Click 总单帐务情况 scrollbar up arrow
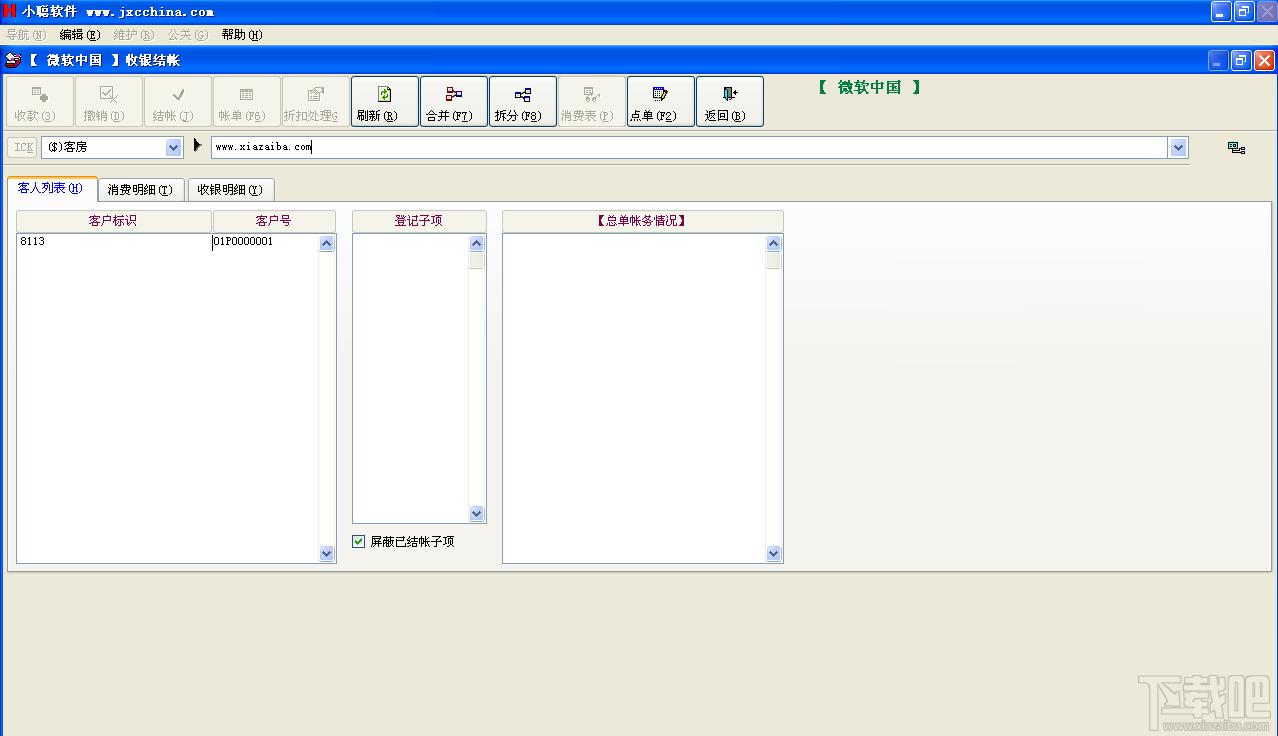The width and height of the screenshot is (1278, 736). (774, 243)
